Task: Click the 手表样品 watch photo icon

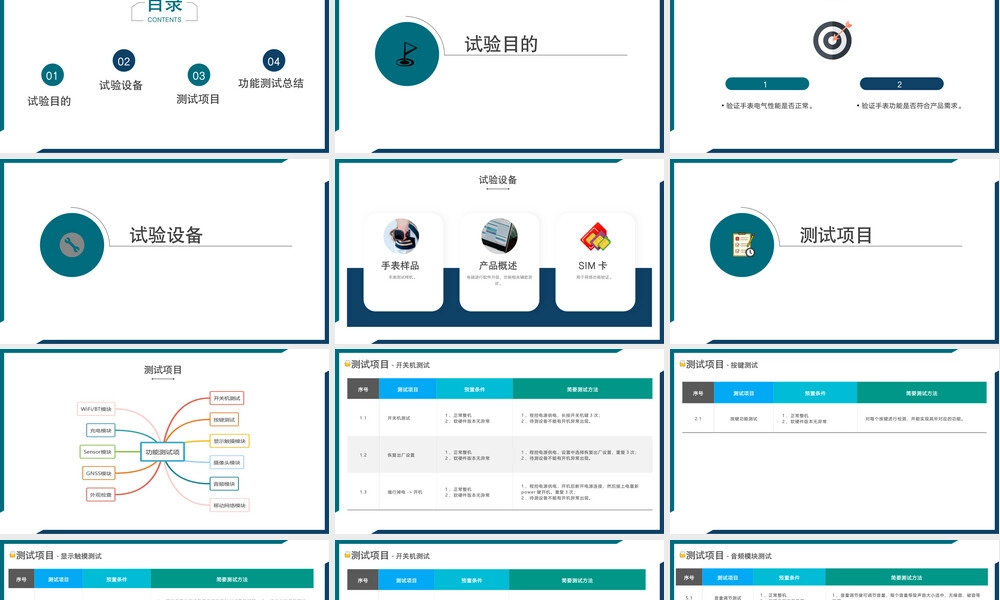Action: [401, 236]
